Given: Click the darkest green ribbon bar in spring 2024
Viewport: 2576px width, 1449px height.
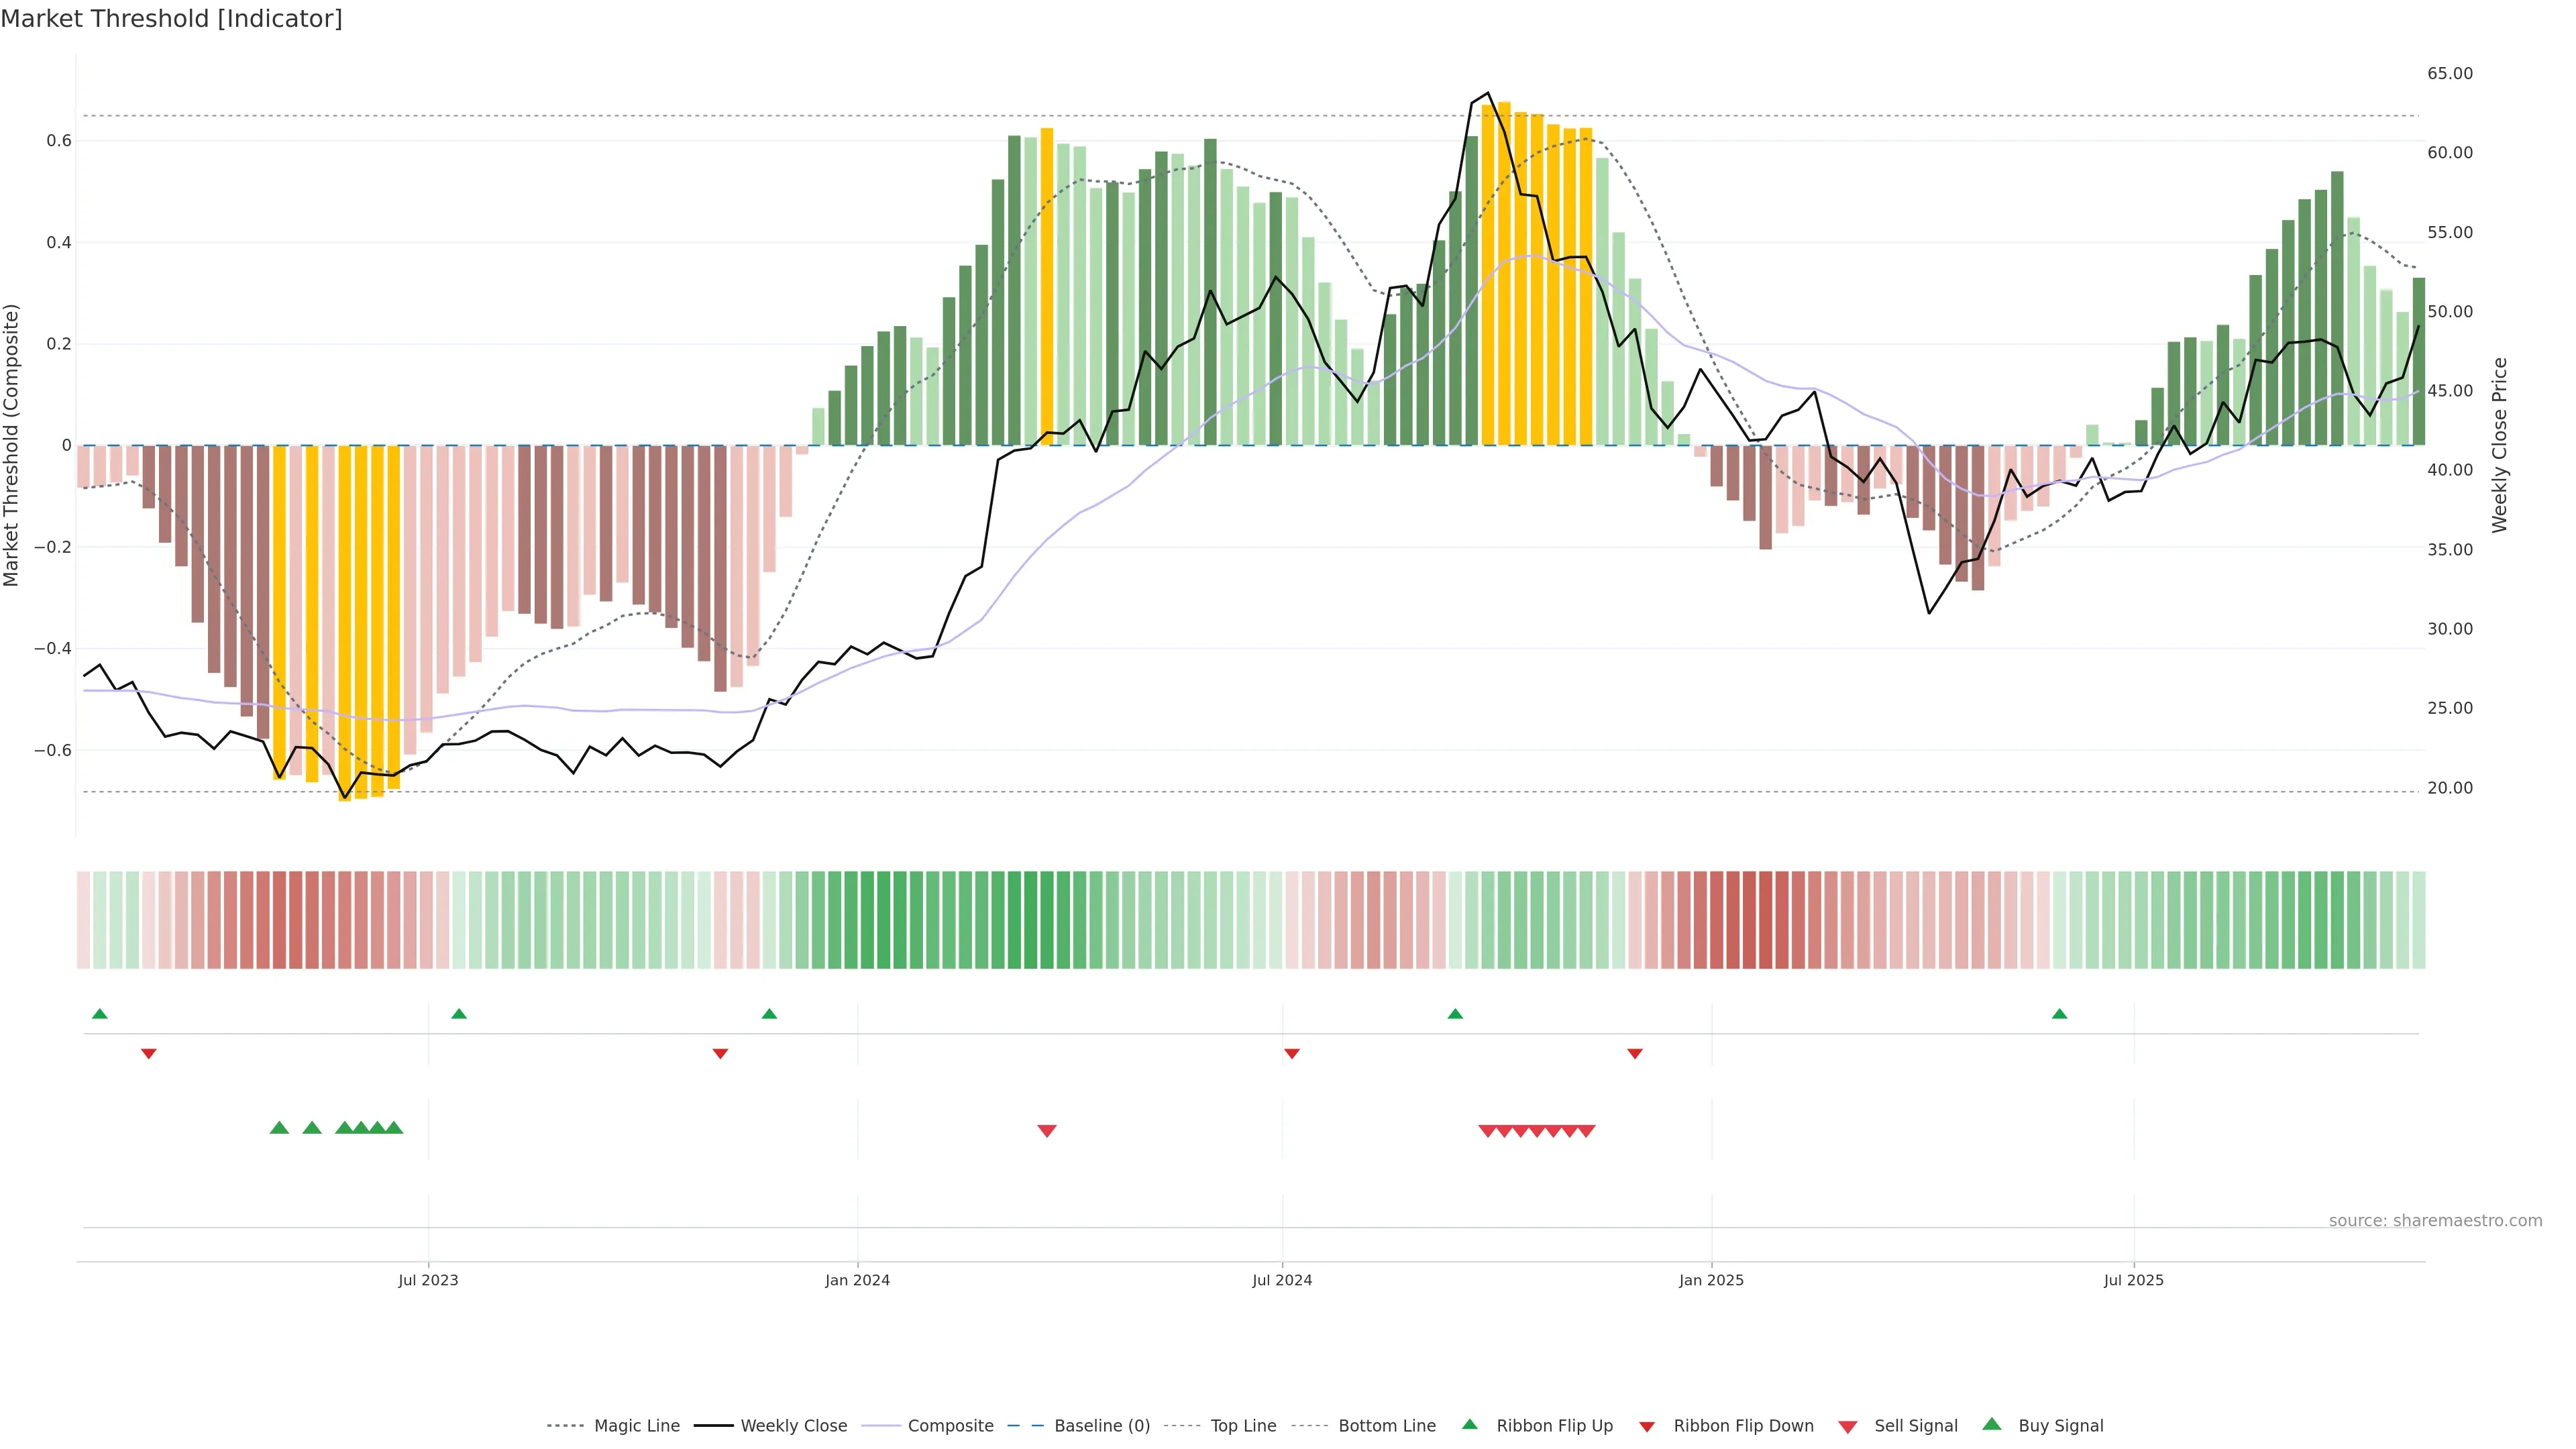Looking at the screenshot, I should pos(1030,920).
